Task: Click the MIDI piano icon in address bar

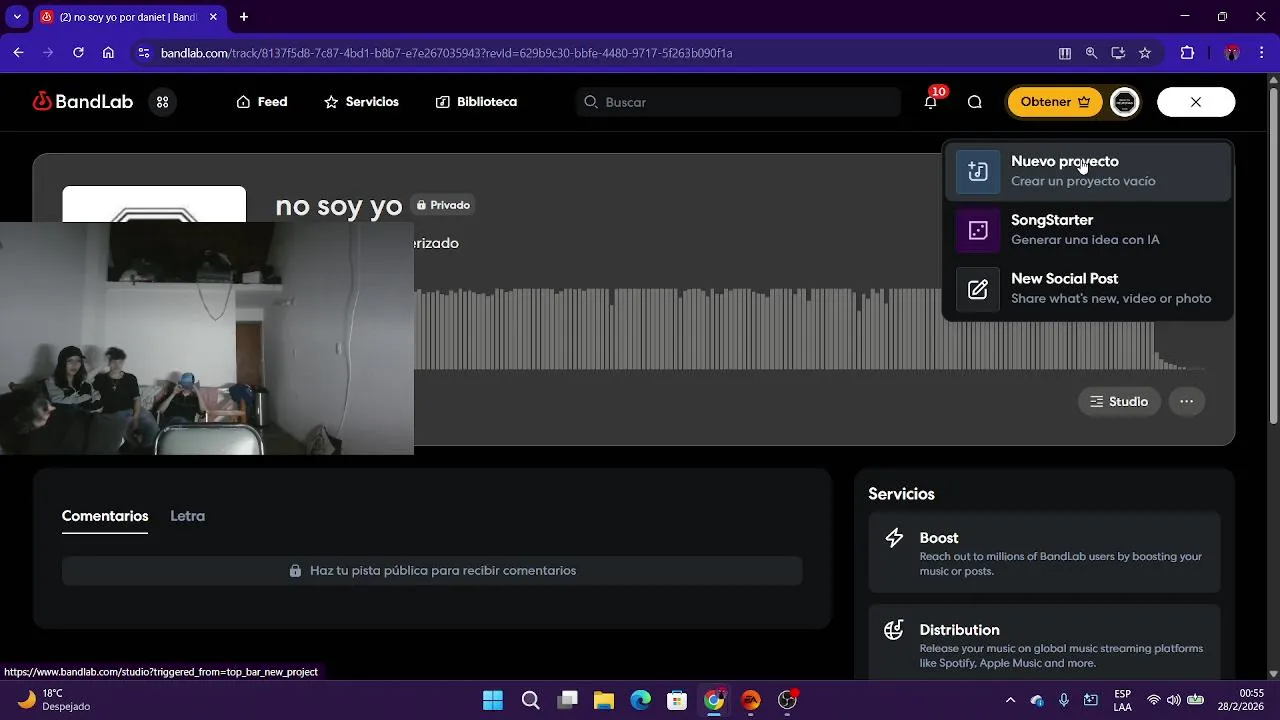Action: [1065, 53]
